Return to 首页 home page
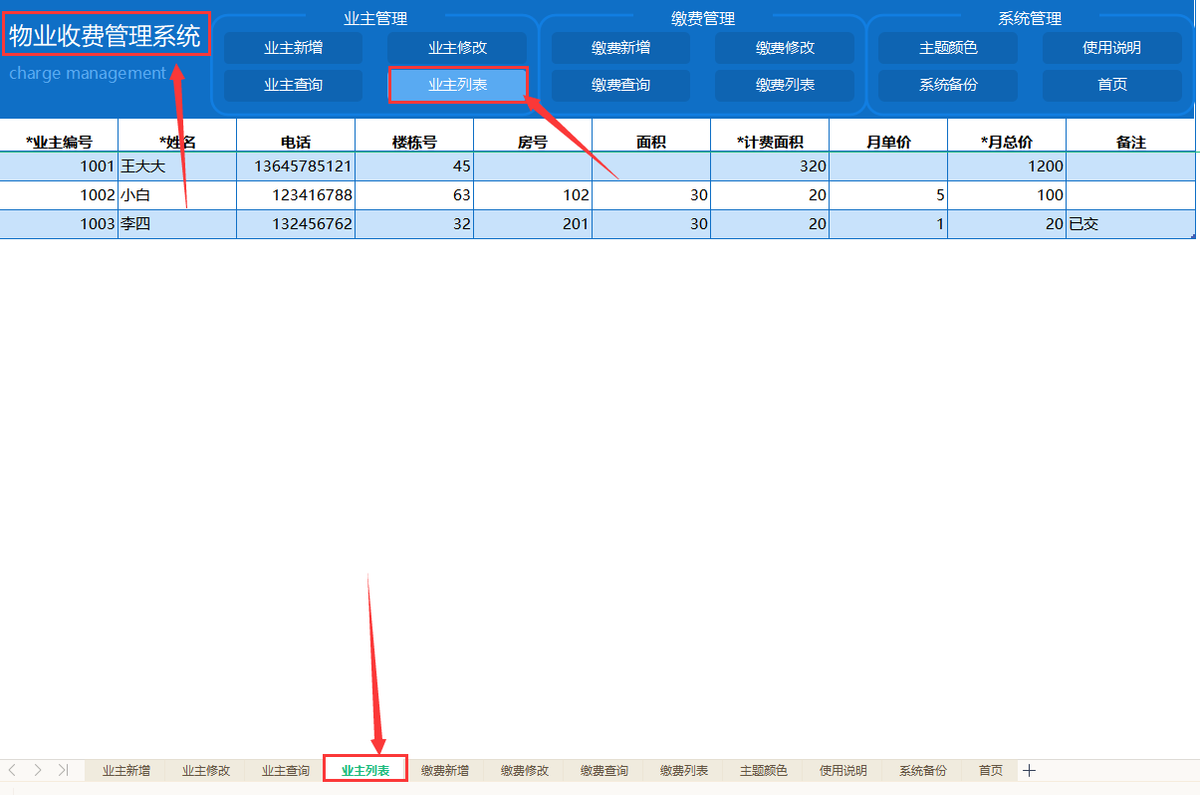1200x795 pixels. 1111,85
